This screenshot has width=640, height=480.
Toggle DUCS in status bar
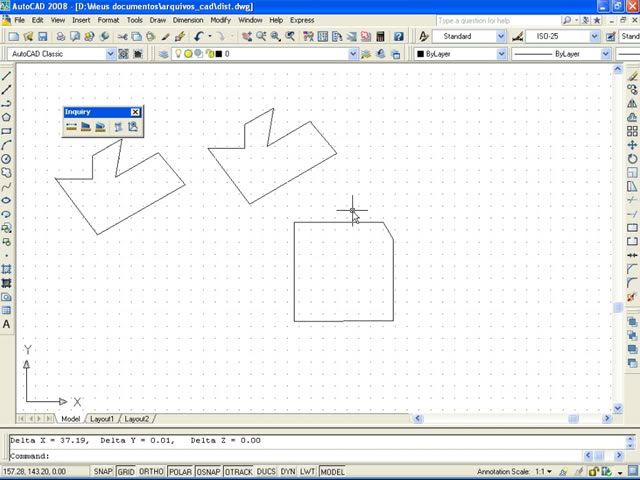(266, 471)
